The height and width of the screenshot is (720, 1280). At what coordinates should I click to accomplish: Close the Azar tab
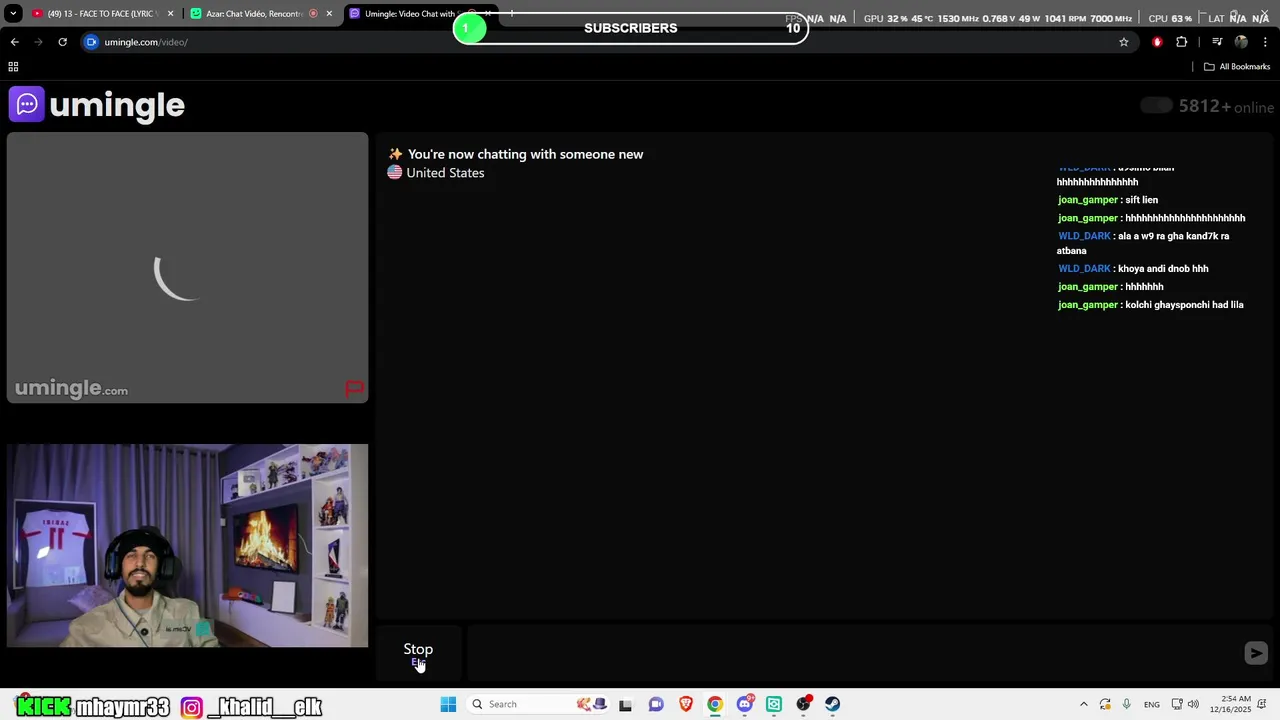click(x=329, y=14)
